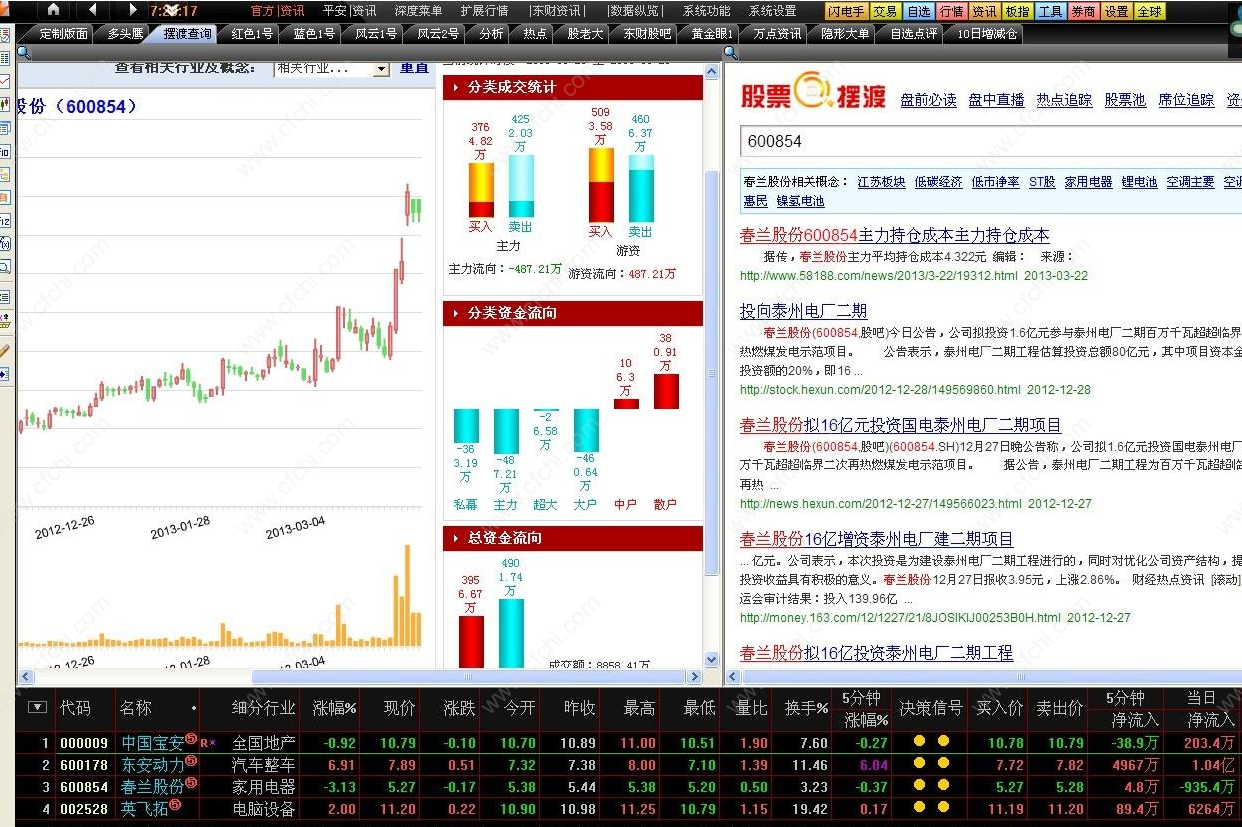
Task: Select the pencil drawing tool in left sidebar
Action: pyautogui.click(x=5, y=350)
